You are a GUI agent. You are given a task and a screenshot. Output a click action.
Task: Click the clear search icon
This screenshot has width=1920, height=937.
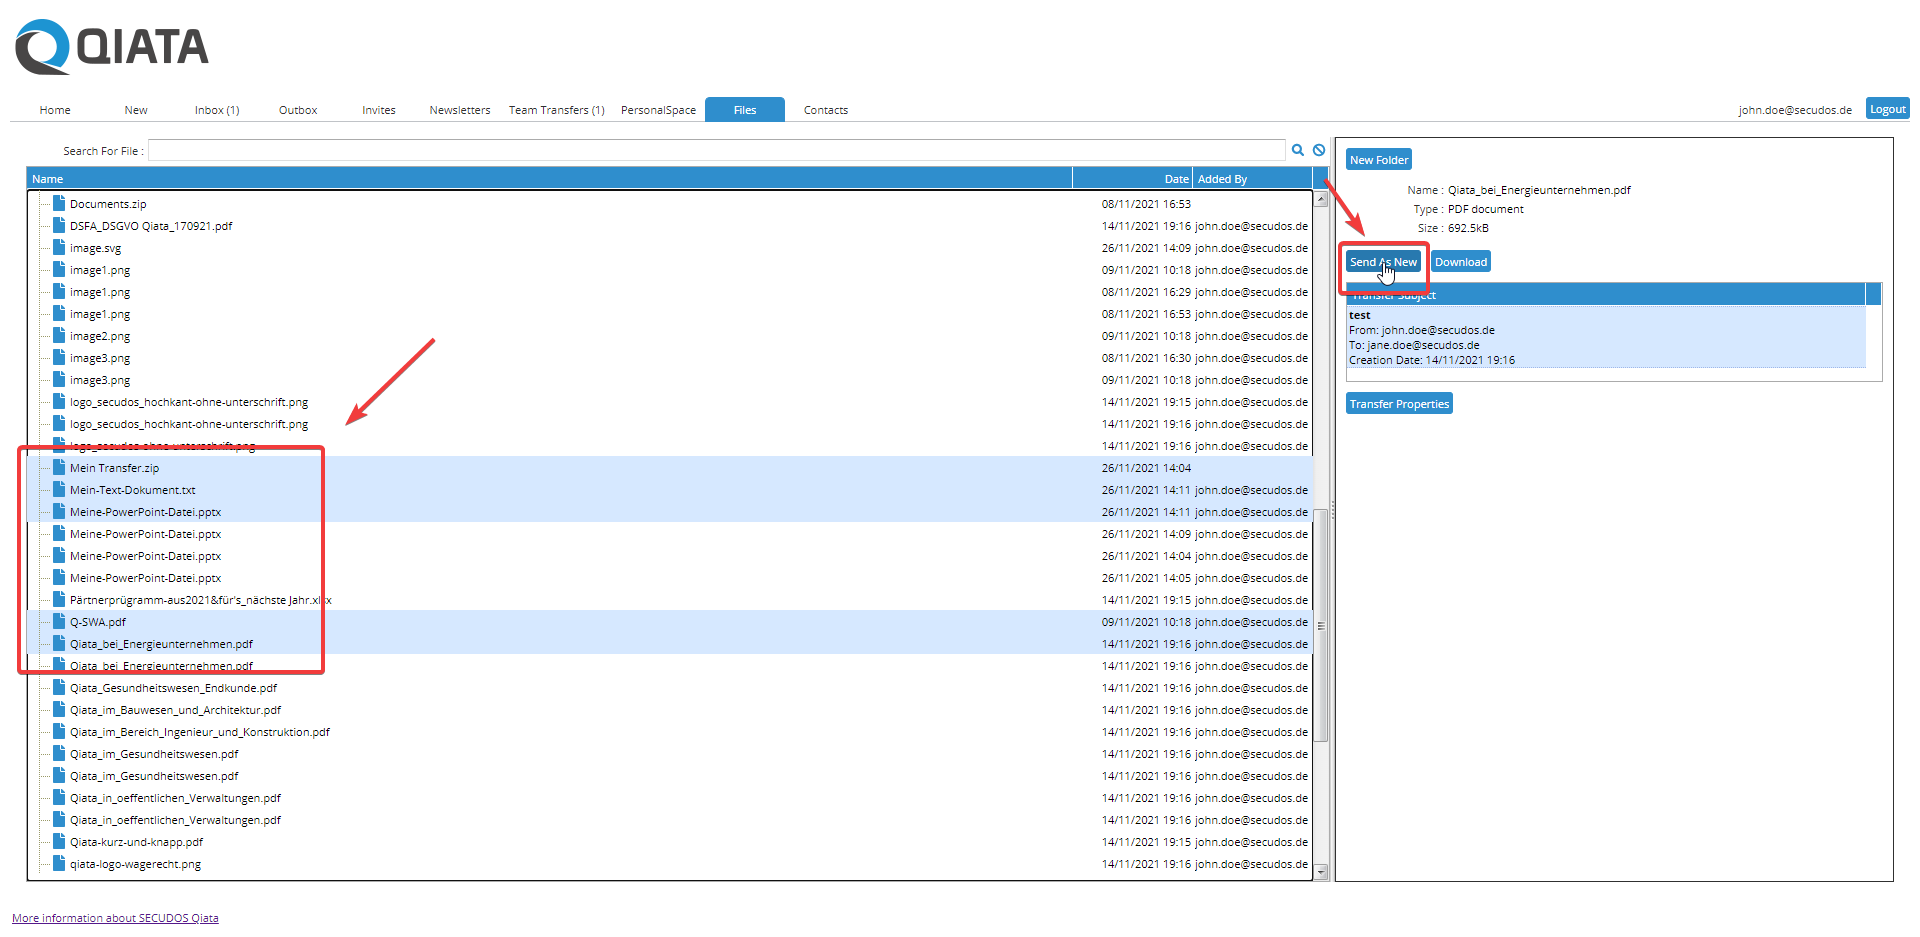(x=1319, y=150)
